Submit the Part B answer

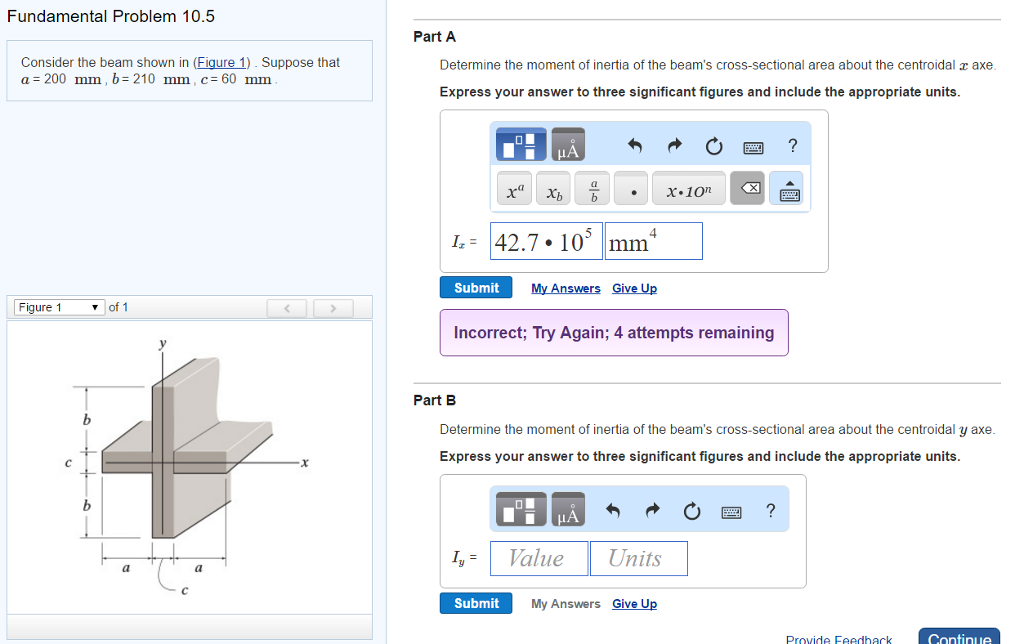click(x=476, y=603)
